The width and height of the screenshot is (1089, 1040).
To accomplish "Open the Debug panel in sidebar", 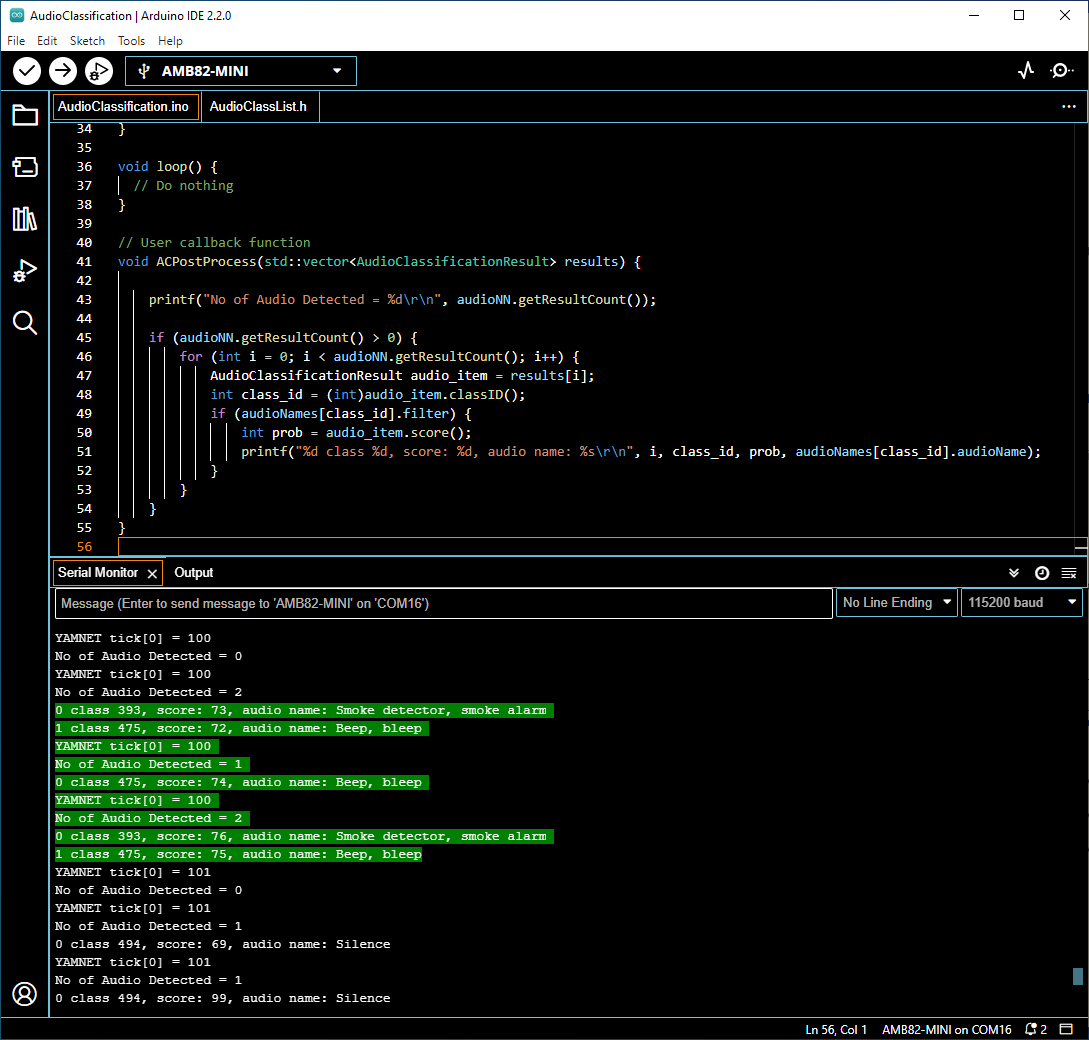I will (x=25, y=271).
